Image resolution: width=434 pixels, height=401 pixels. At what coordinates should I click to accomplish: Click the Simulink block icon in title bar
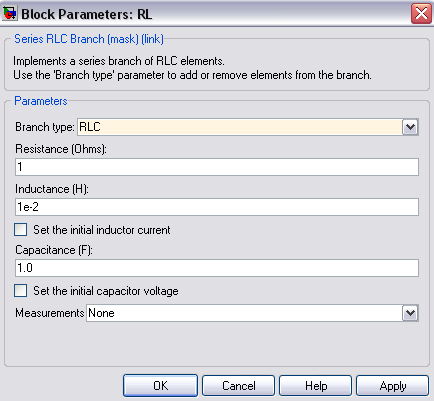point(9,14)
